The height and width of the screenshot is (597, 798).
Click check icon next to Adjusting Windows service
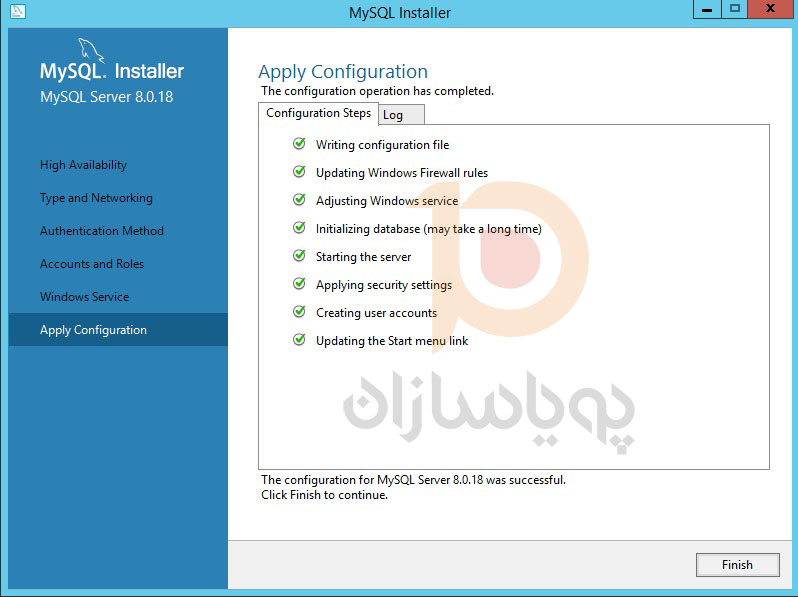coord(299,200)
